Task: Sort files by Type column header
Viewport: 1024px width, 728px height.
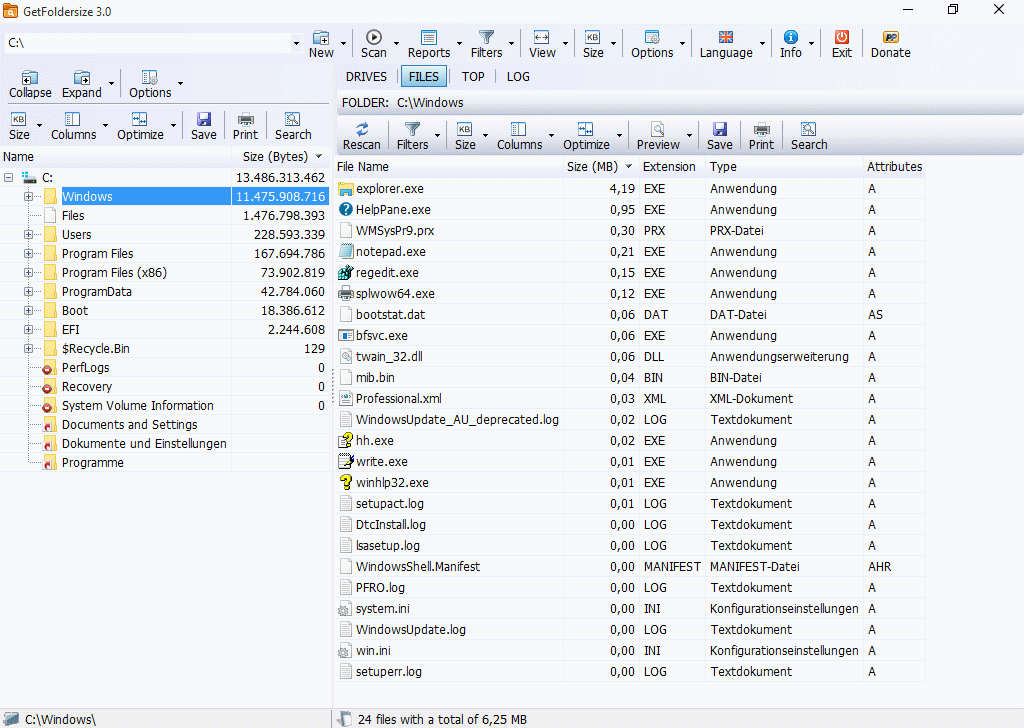Action: (x=784, y=166)
